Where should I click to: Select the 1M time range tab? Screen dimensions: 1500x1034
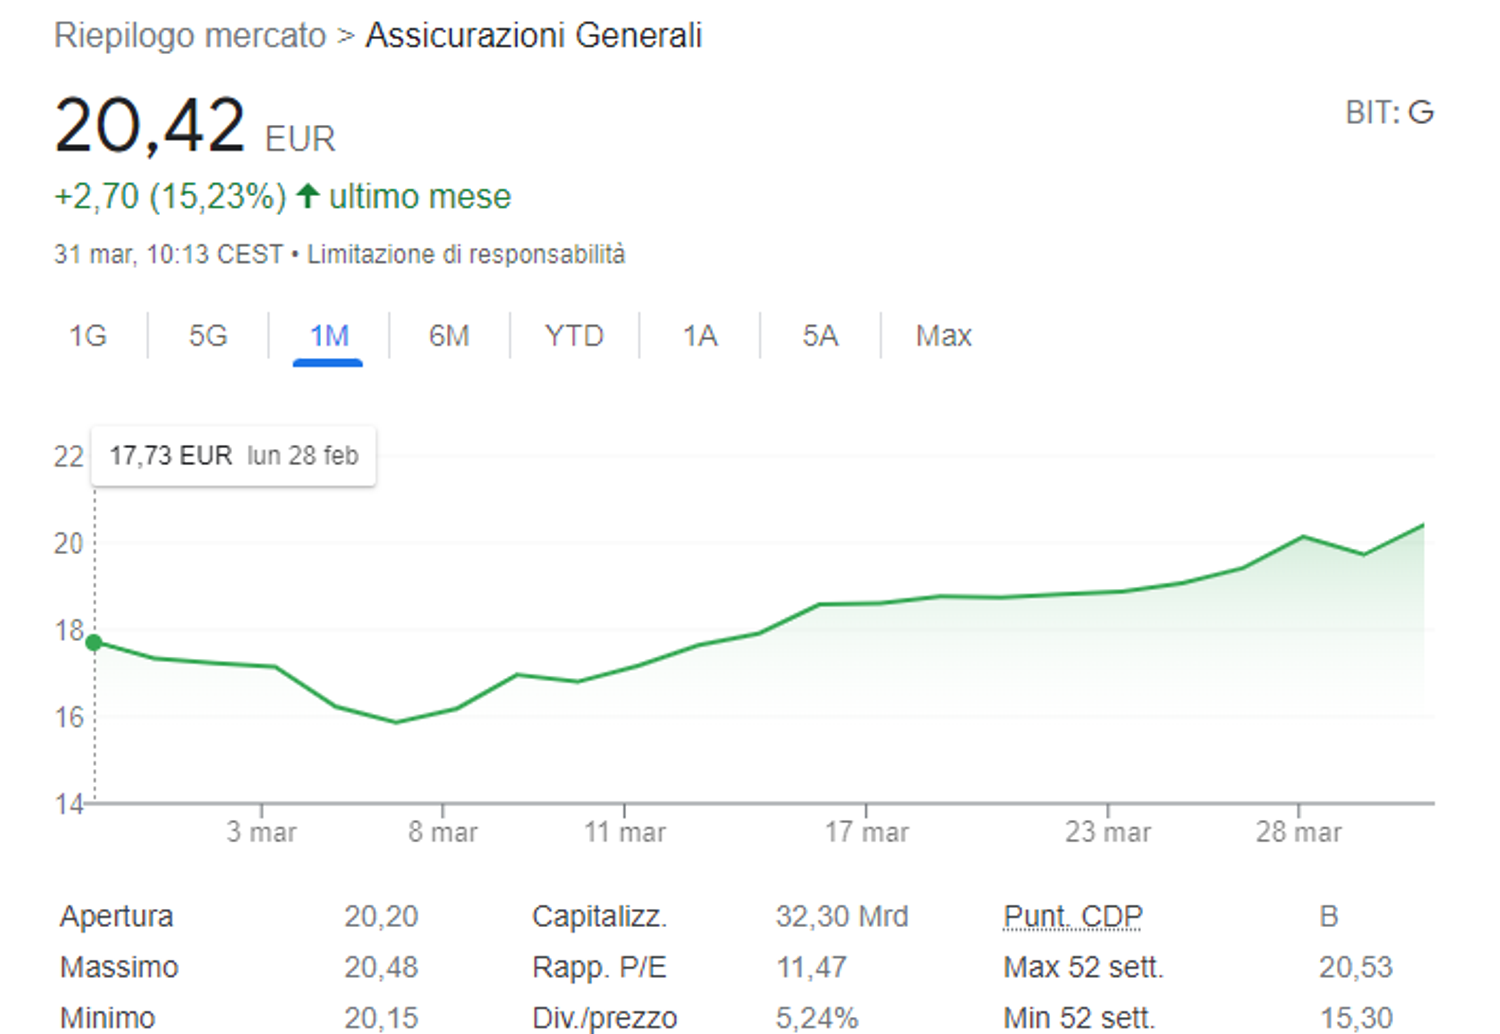click(x=329, y=336)
